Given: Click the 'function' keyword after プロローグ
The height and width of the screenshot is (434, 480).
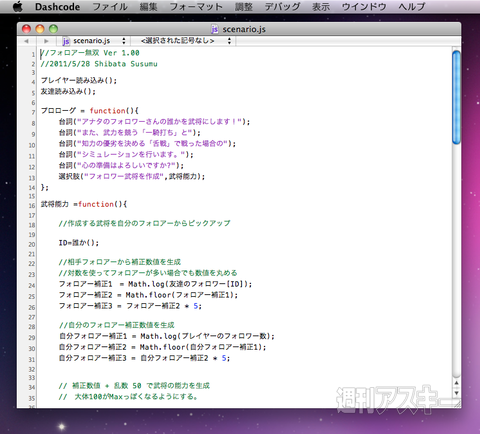Looking at the screenshot, I should (x=107, y=110).
